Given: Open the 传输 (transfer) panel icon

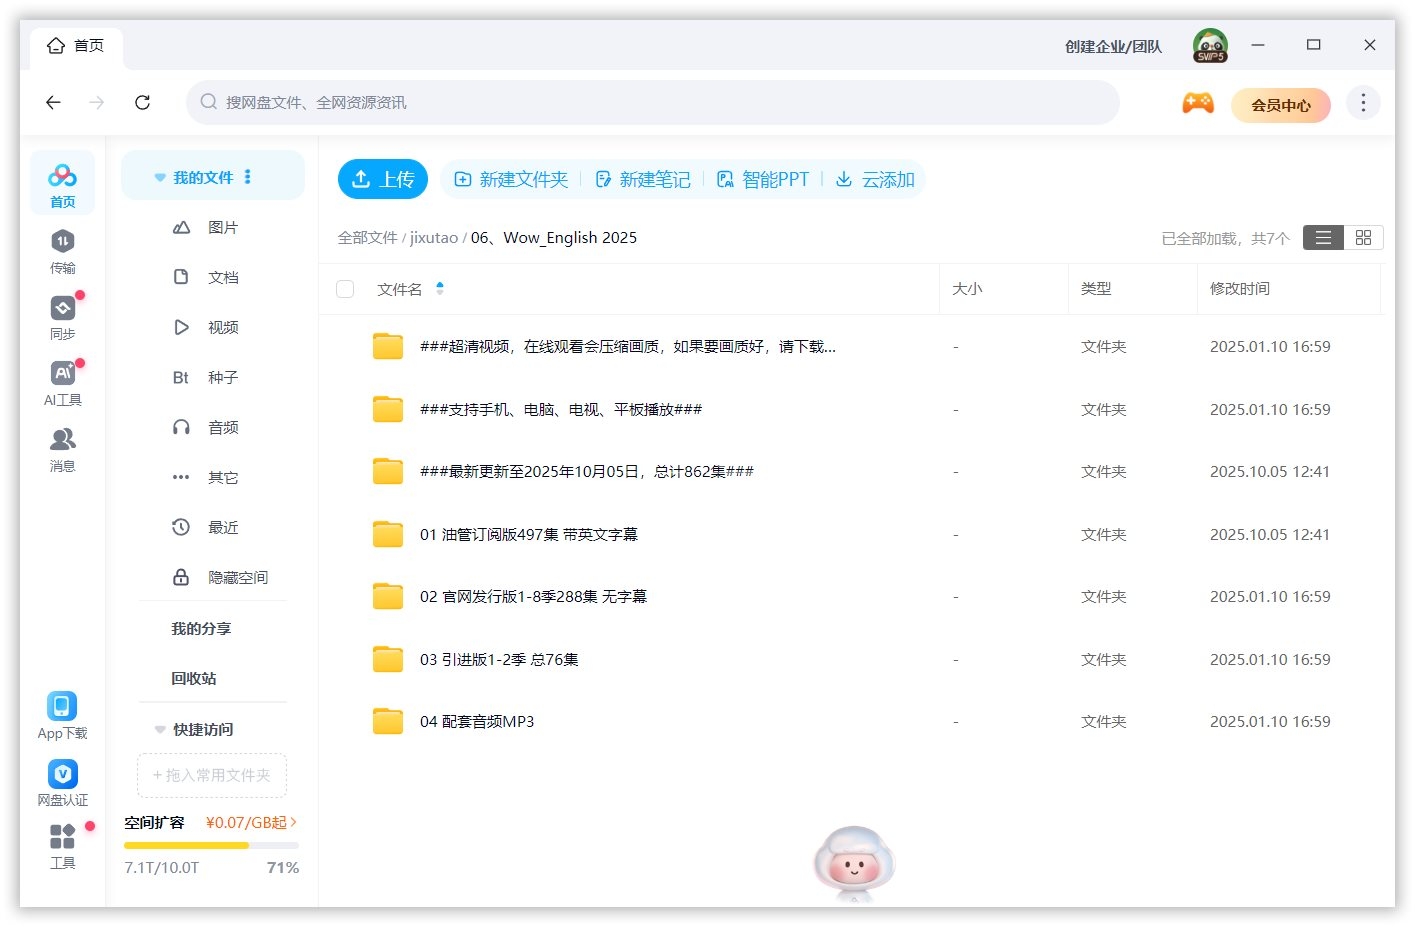Looking at the screenshot, I should pos(62,243).
